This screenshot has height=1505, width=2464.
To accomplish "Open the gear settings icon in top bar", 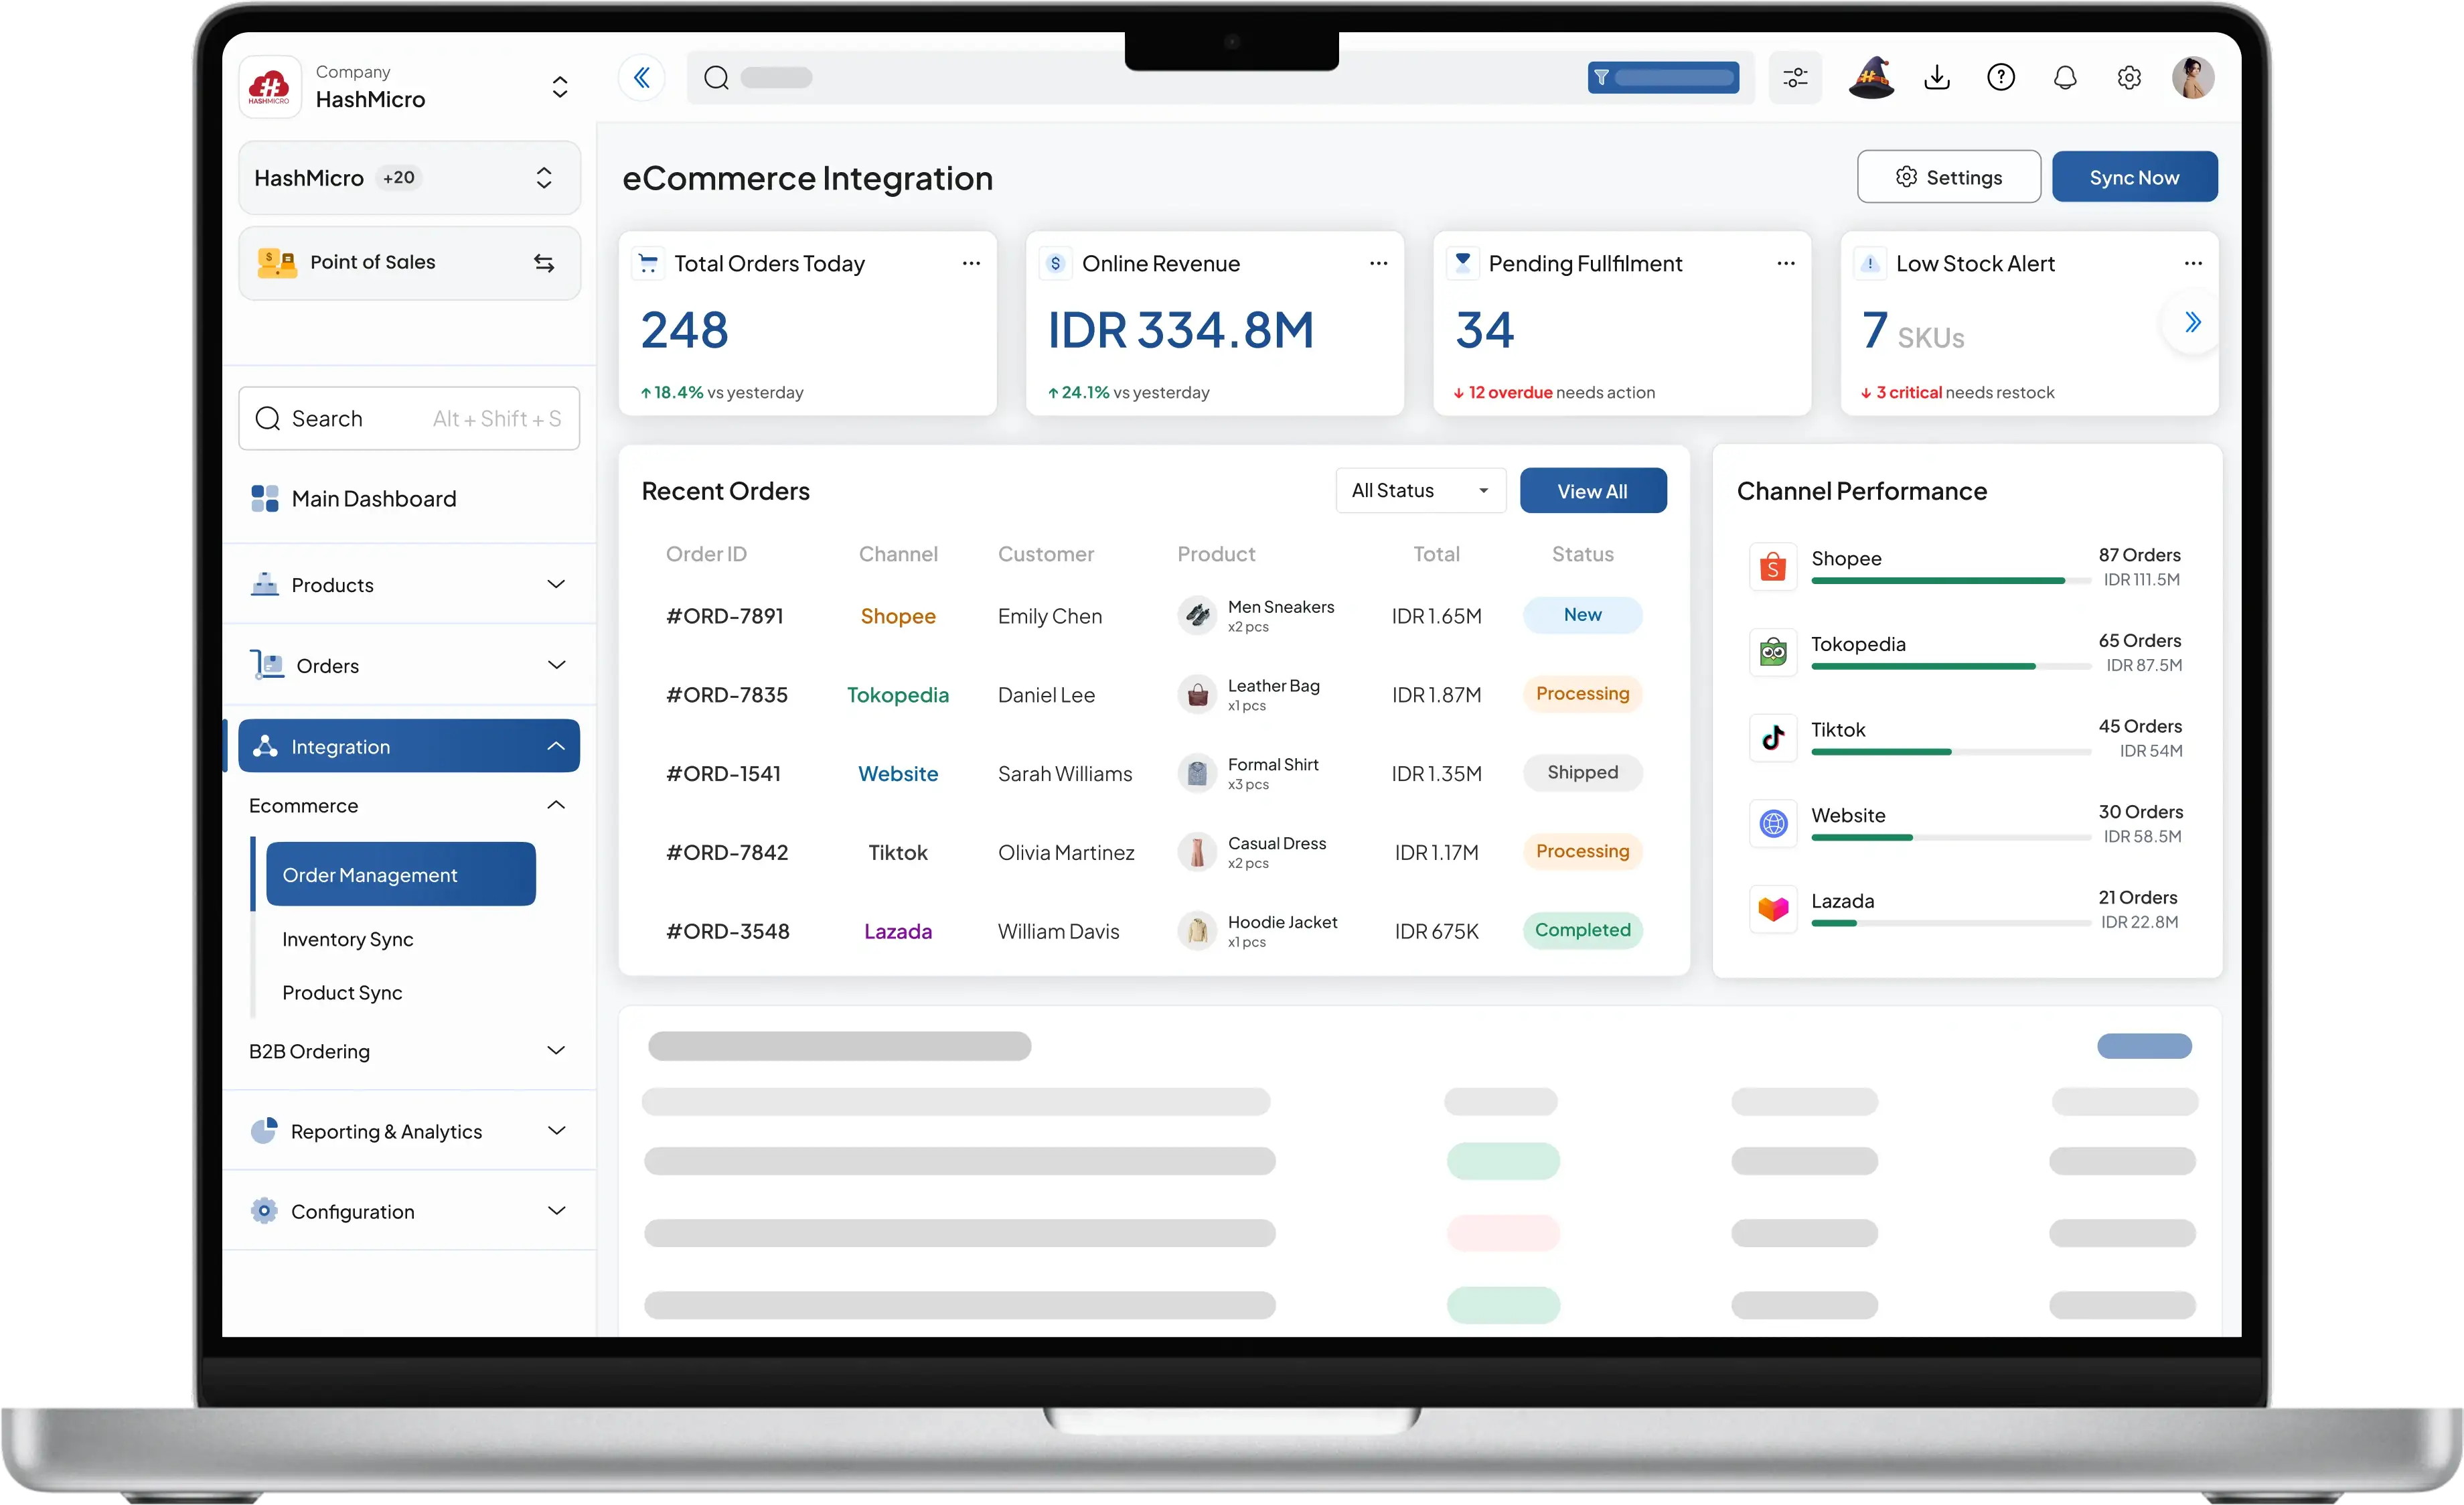I will [2129, 77].
